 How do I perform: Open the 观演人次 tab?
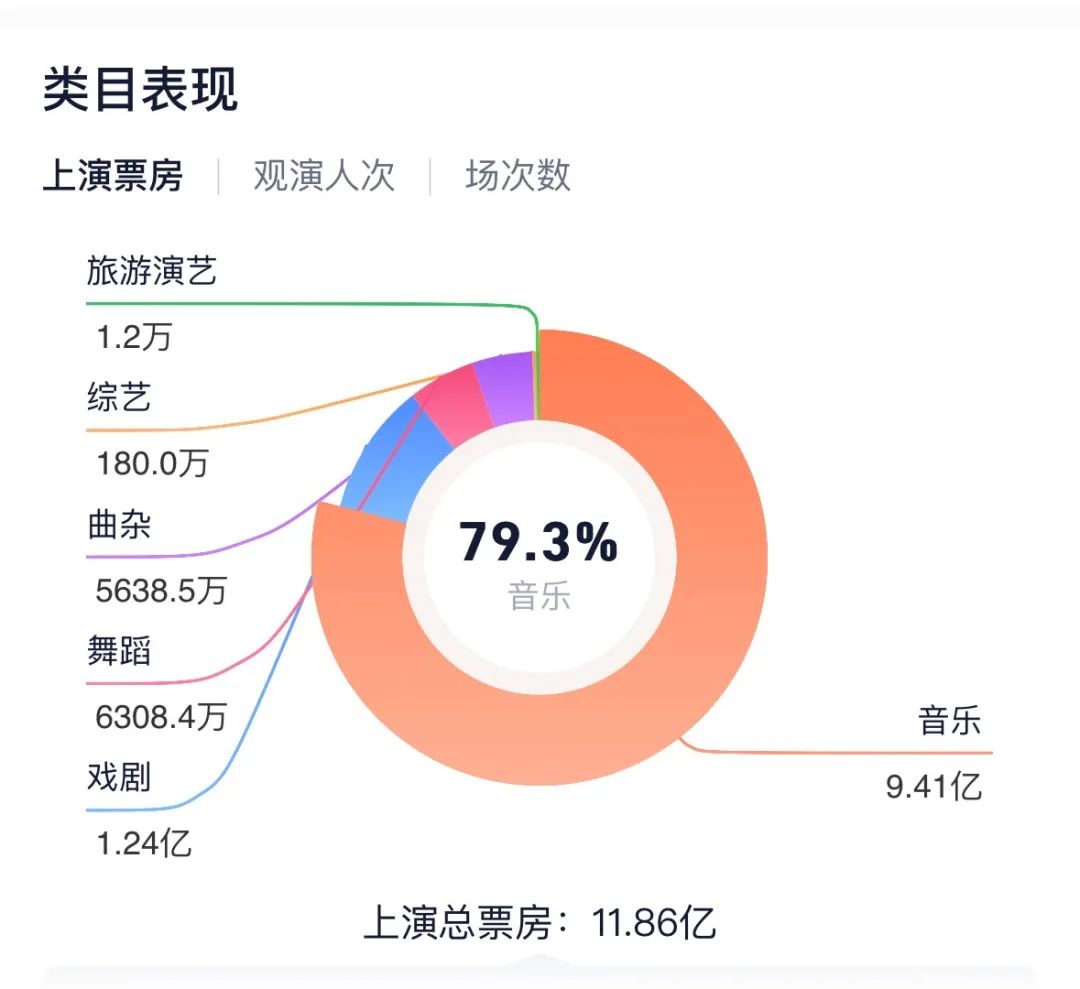tap(324, 176)
